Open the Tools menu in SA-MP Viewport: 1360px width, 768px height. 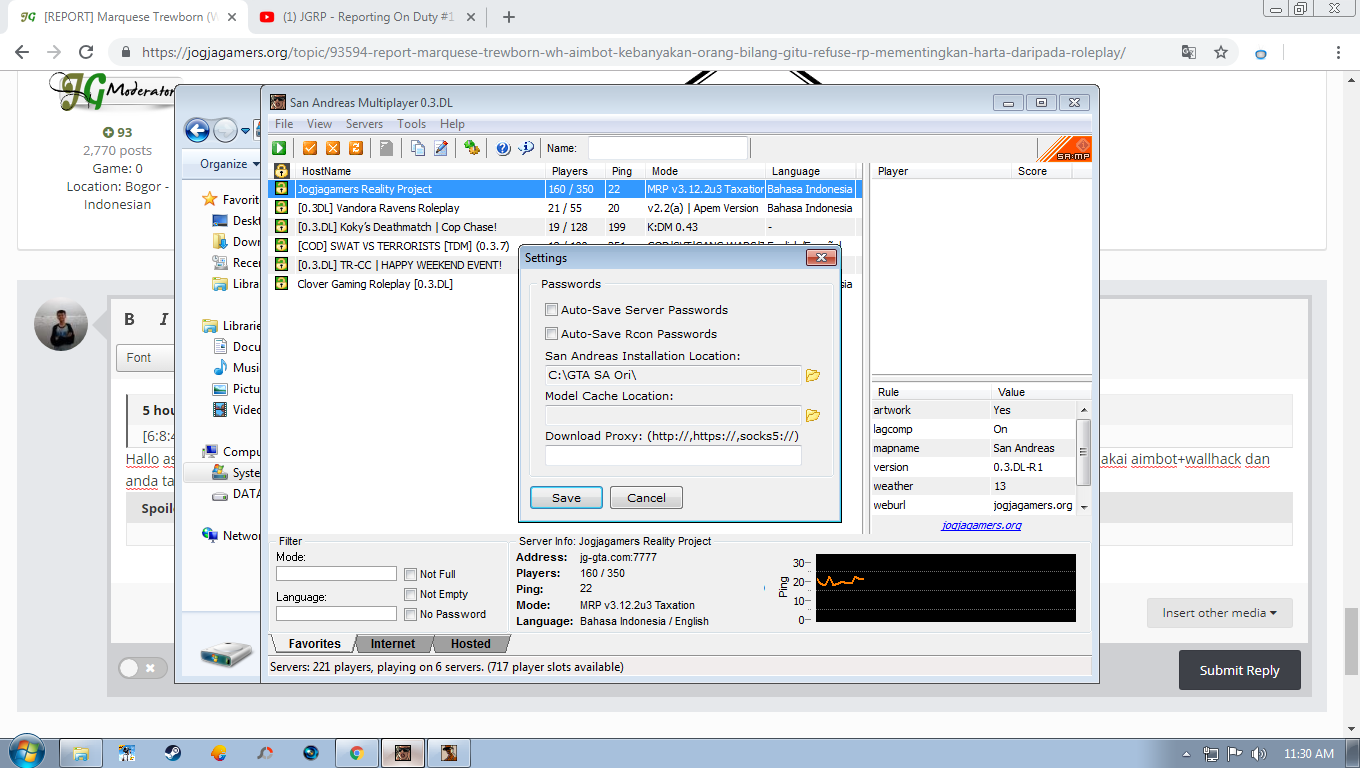point(411,124)
